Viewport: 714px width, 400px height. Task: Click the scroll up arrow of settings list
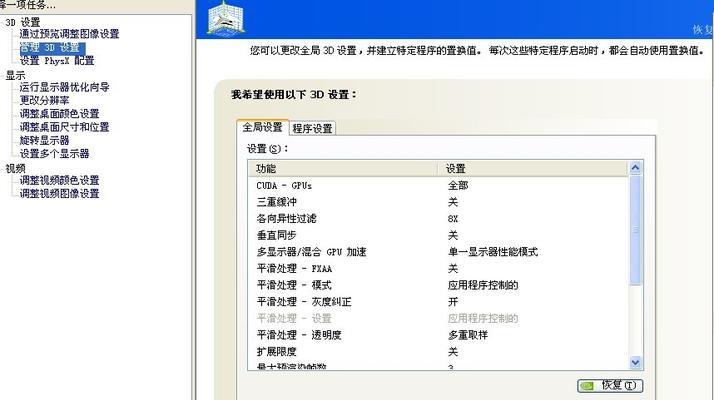[635, 168]
